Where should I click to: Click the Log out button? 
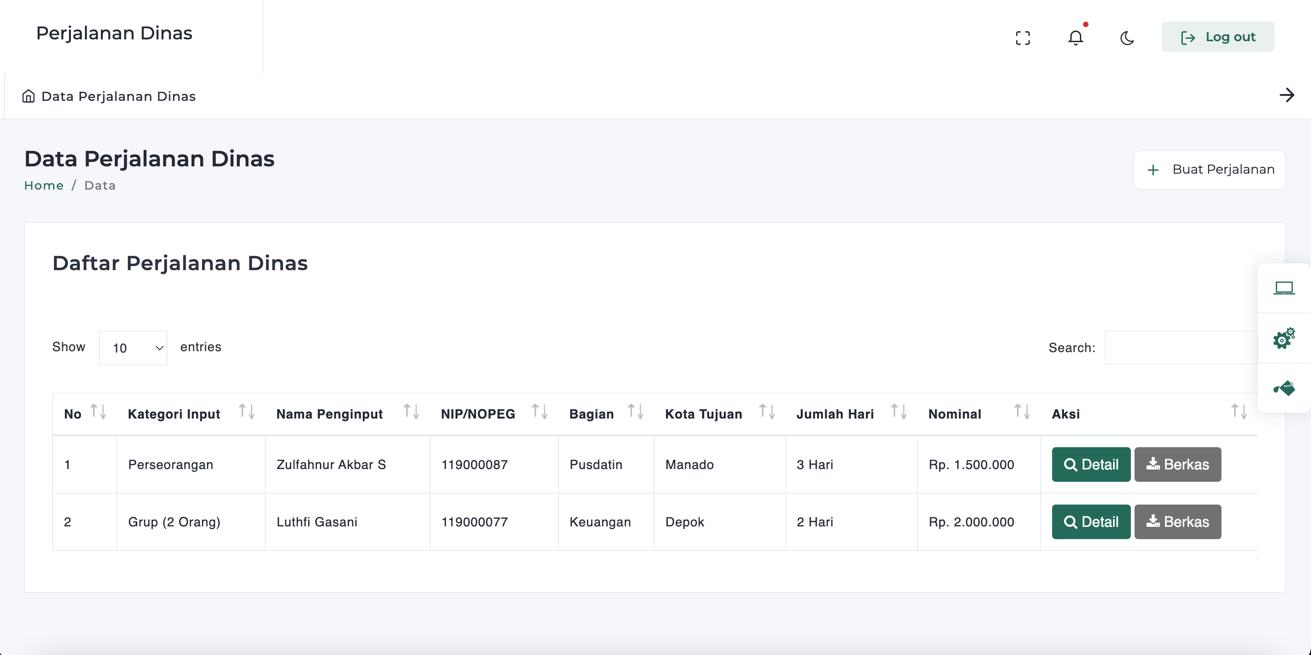click(x=1217, y=37)
